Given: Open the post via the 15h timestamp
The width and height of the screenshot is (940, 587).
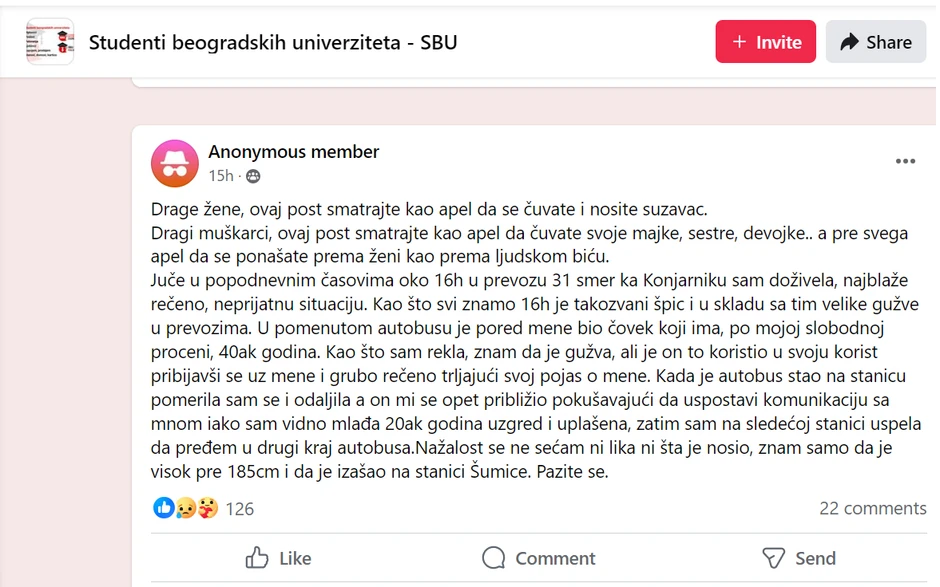Looking at the screenshot, I should (220, 176).
